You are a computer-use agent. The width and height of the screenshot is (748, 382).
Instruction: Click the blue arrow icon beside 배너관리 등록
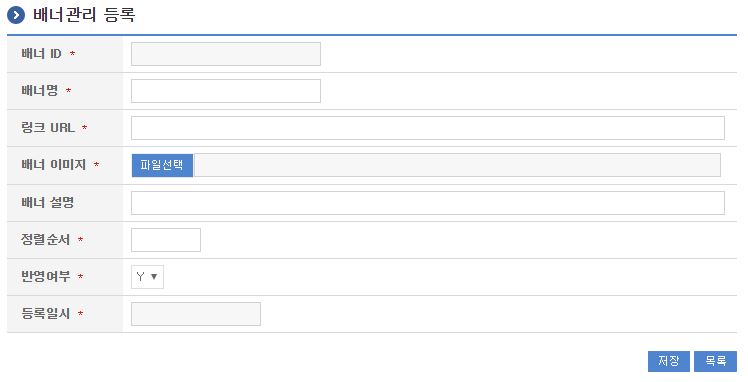pos(16,15)
